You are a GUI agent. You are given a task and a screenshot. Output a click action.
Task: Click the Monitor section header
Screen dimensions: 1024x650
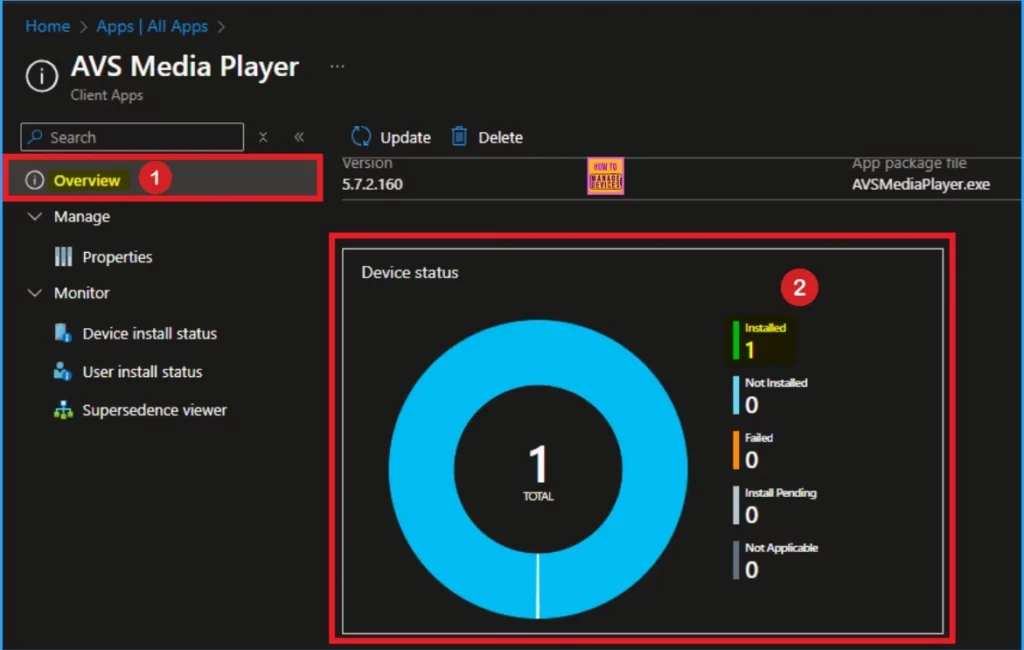pyautogui.click(x=82, y=293)
